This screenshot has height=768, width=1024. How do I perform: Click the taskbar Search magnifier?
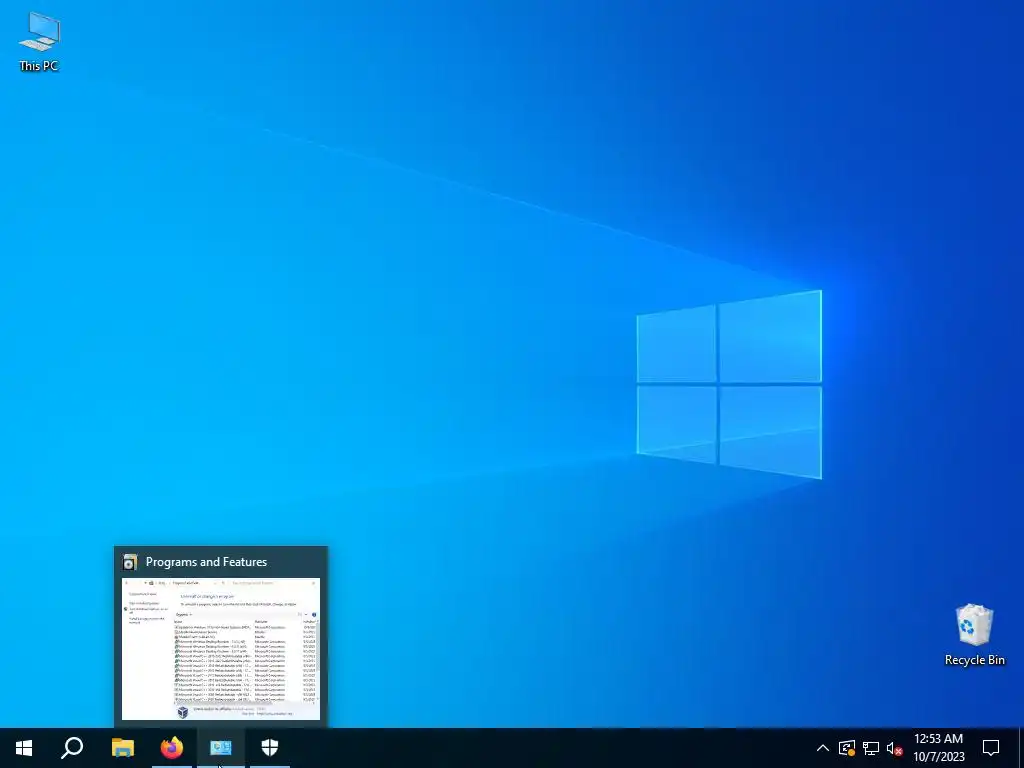coord(72,748)
